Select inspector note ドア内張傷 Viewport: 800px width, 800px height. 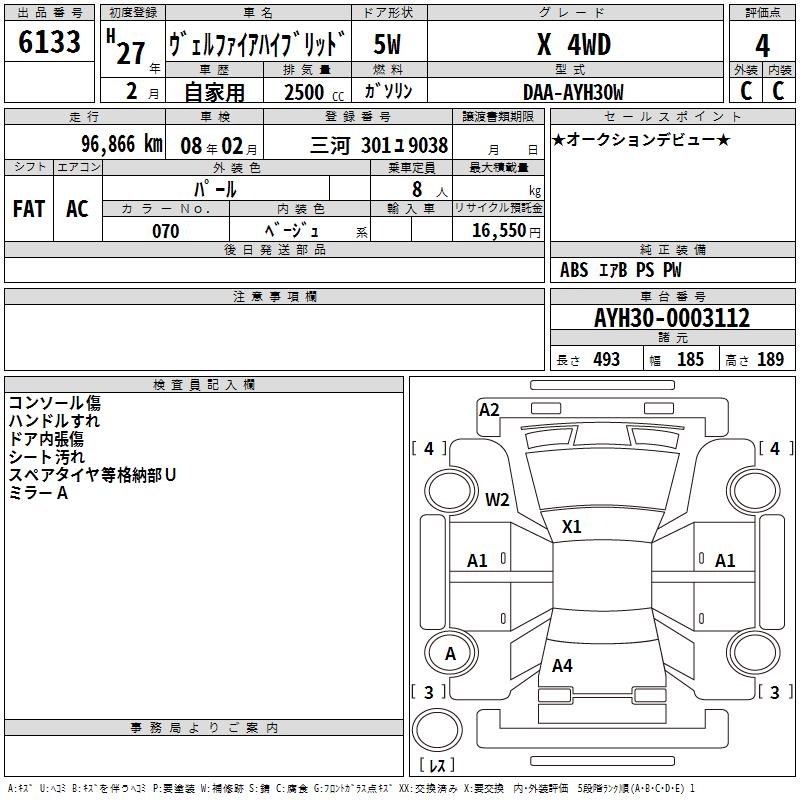[46, 439]
